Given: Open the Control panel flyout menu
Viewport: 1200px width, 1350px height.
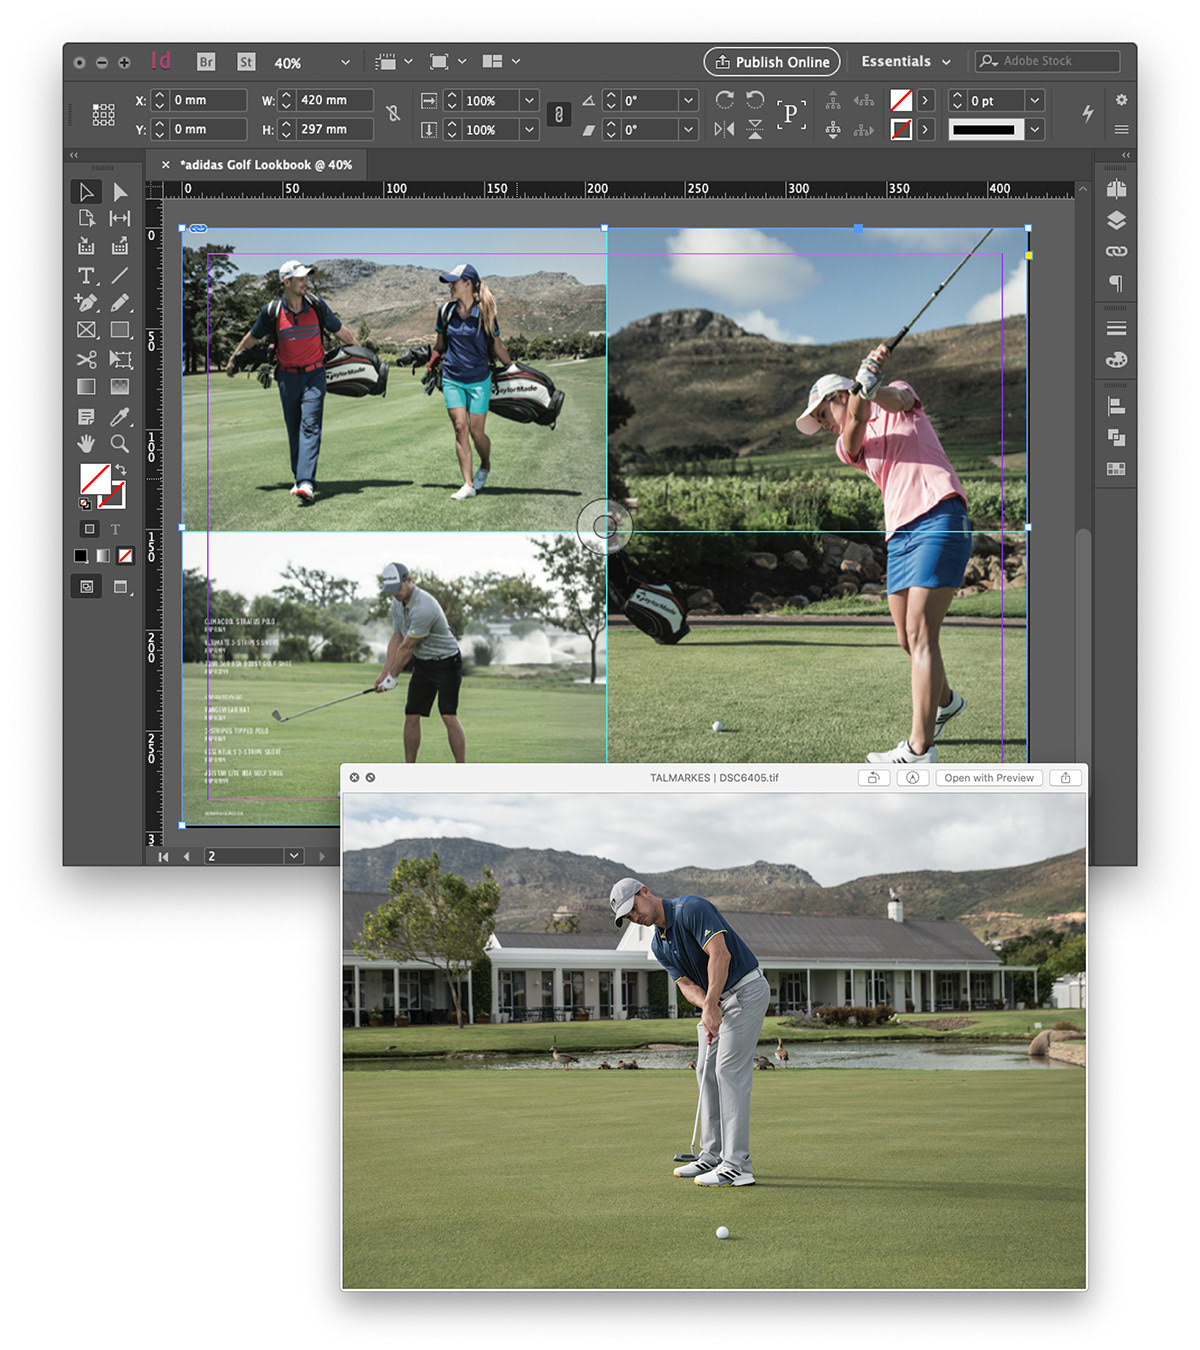Looking at the screenshot, I should coord(1122,129).
